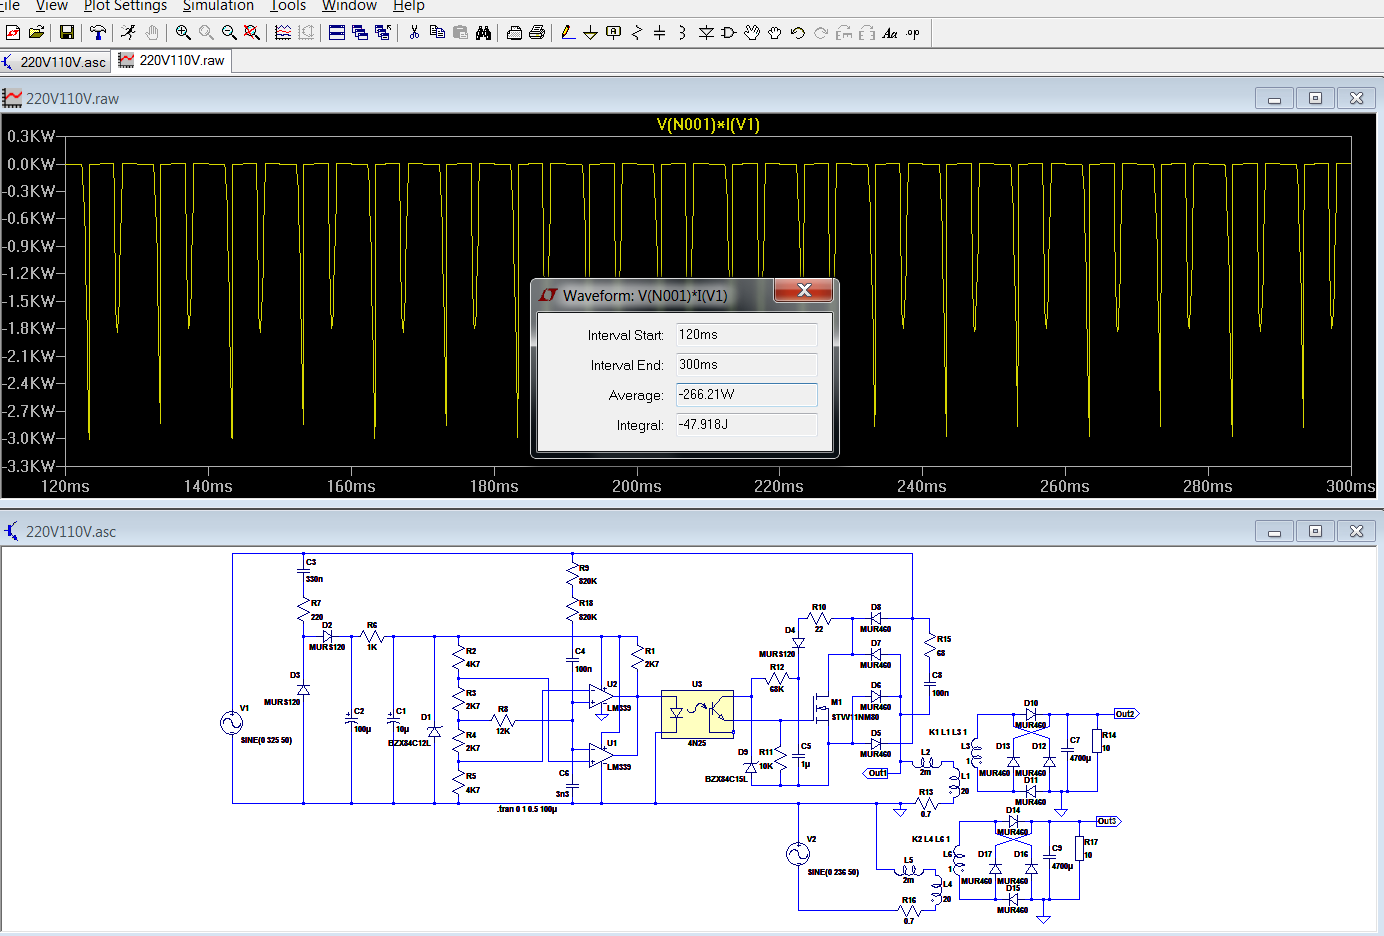Cascade windows via the toolbar icon
The height and width of the screenshot is (936, 1384).
pos(360,33)
